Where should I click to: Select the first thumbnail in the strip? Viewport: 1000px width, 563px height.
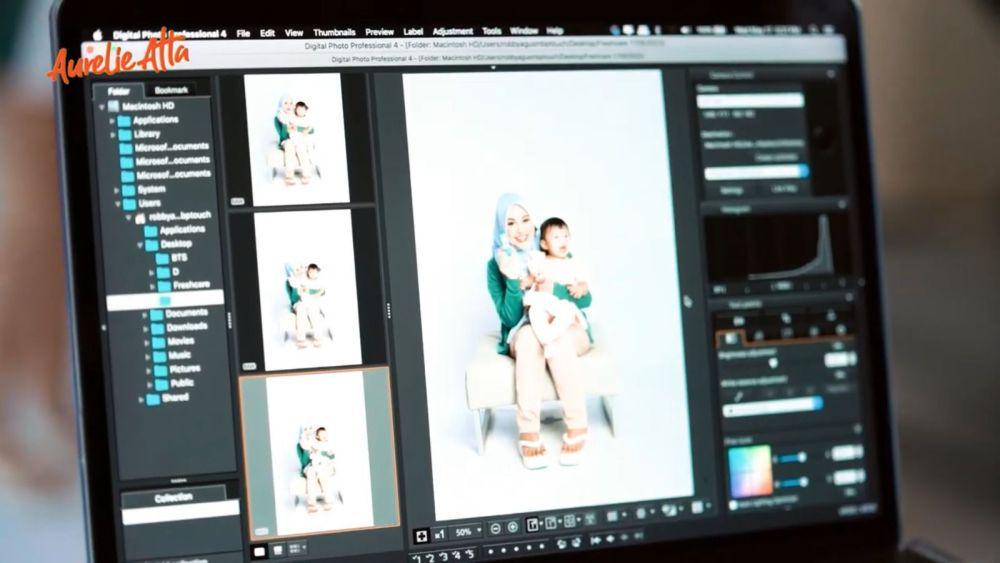click(297, 138)
